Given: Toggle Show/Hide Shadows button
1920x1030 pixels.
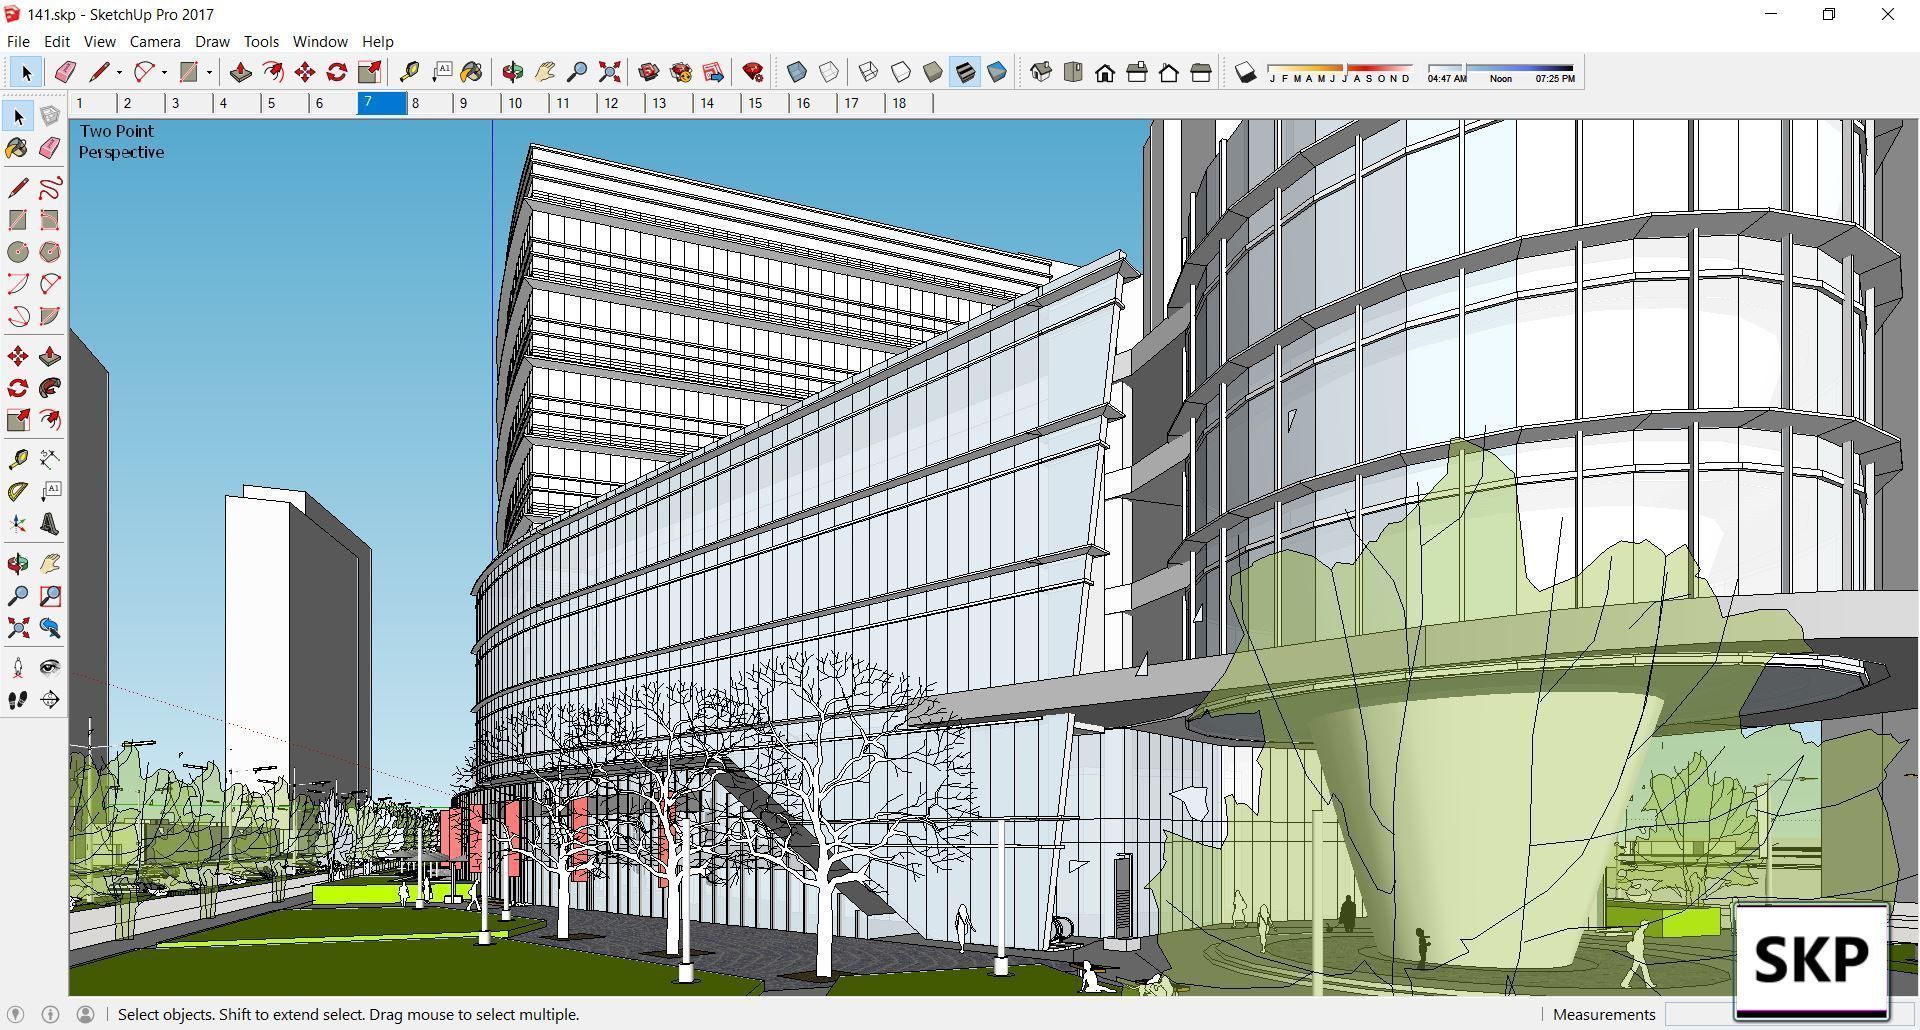Looking at the screenshot, I should coord(1245,72).
